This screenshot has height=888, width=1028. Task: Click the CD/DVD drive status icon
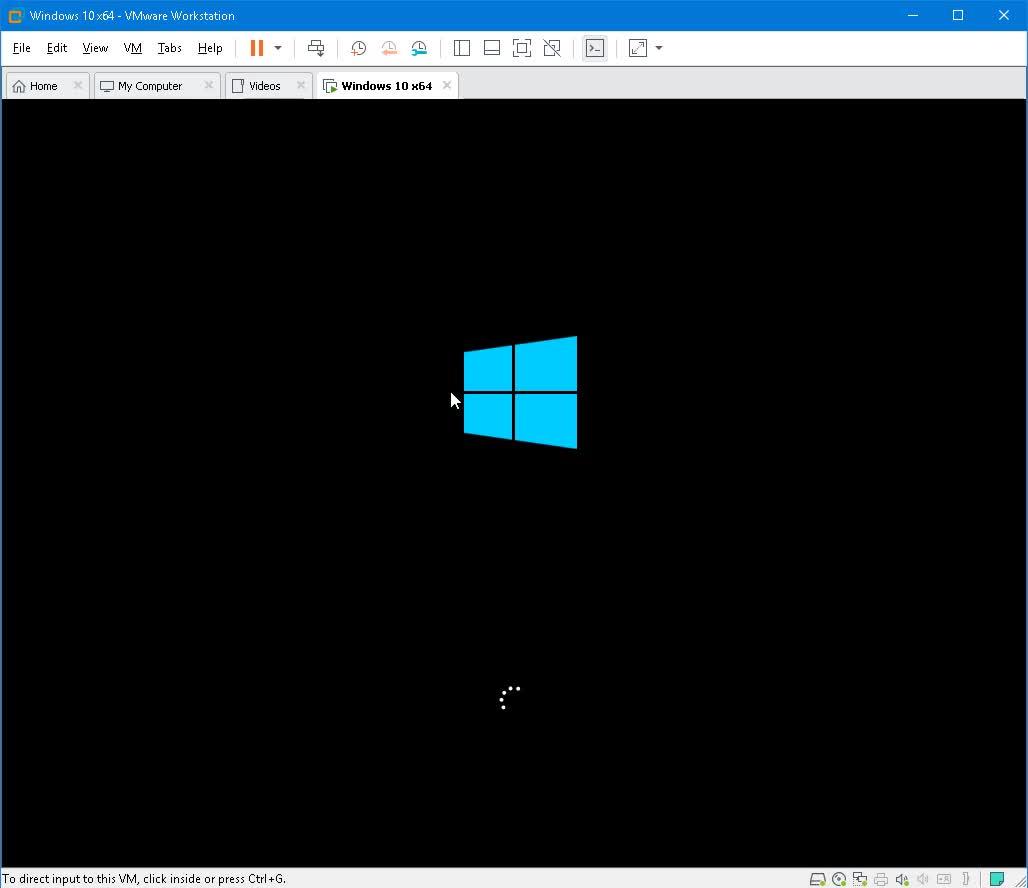[839, 879]
